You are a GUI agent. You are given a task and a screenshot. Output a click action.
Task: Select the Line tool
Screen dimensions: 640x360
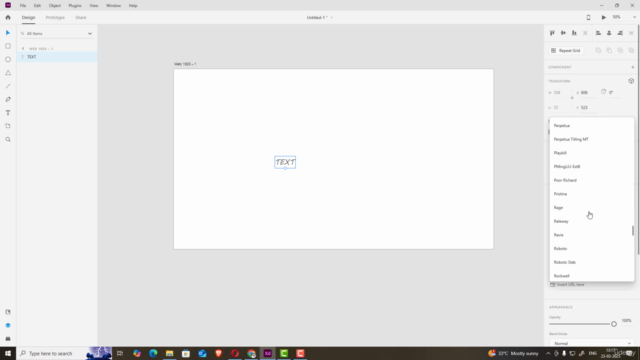click(8, 86)
